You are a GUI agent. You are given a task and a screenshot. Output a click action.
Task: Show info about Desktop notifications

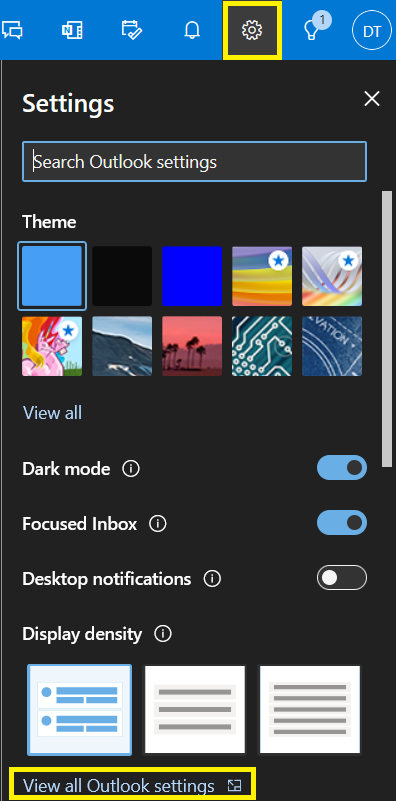point(212,579)
